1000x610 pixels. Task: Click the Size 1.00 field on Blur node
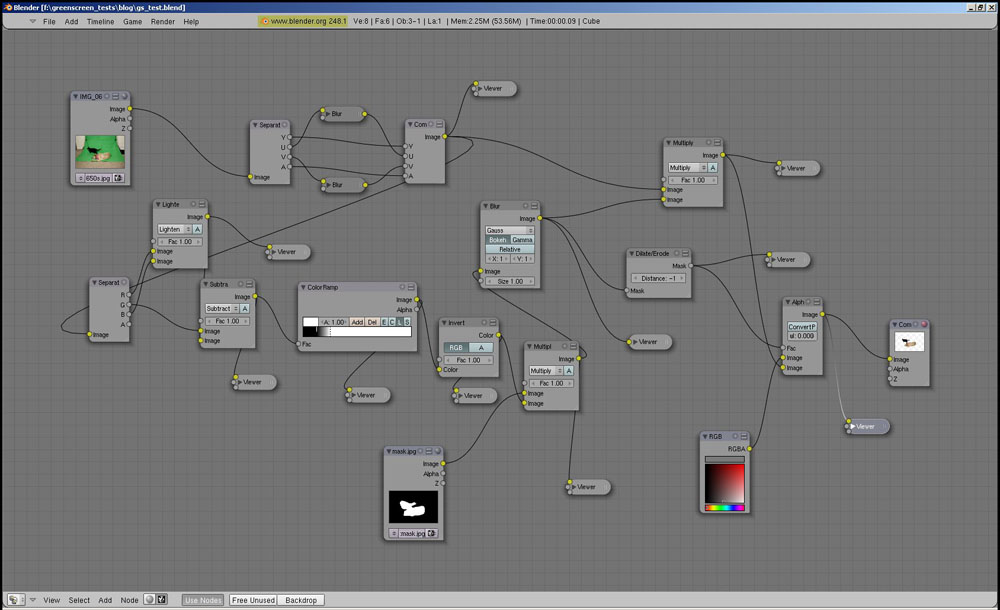tap(510, 281)
